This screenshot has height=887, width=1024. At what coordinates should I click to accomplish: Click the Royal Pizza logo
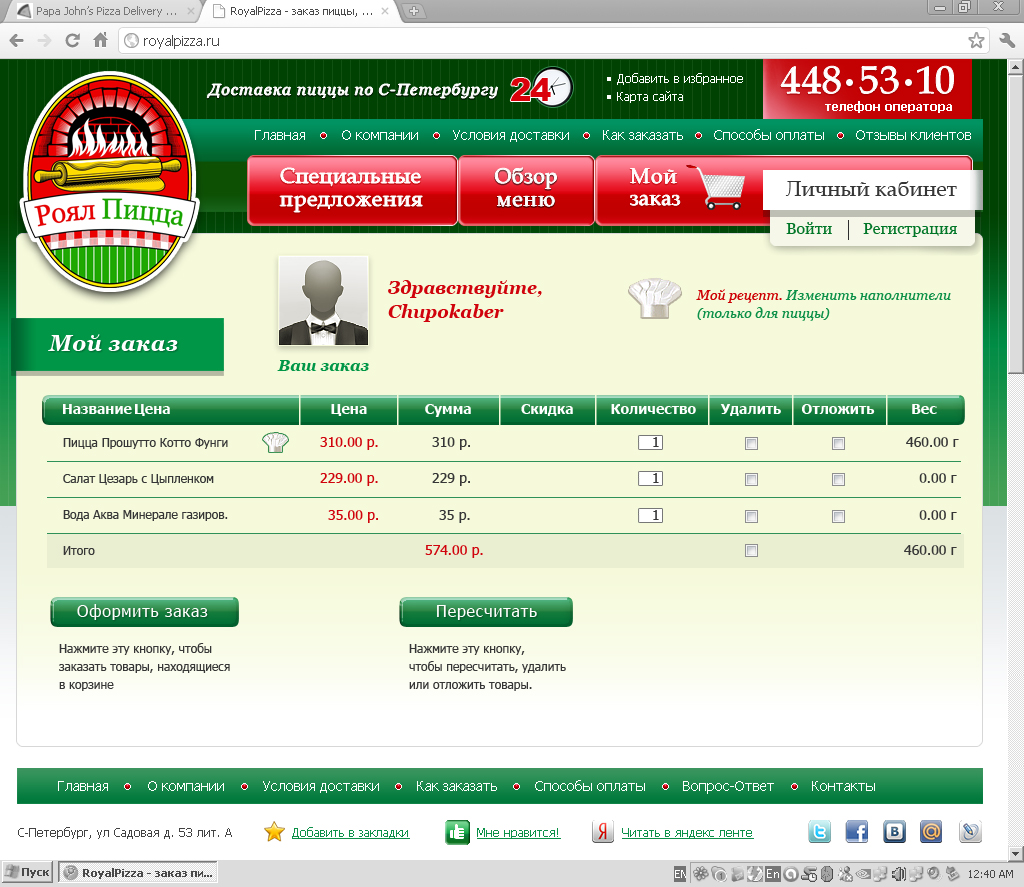click(x=109, y=183)
